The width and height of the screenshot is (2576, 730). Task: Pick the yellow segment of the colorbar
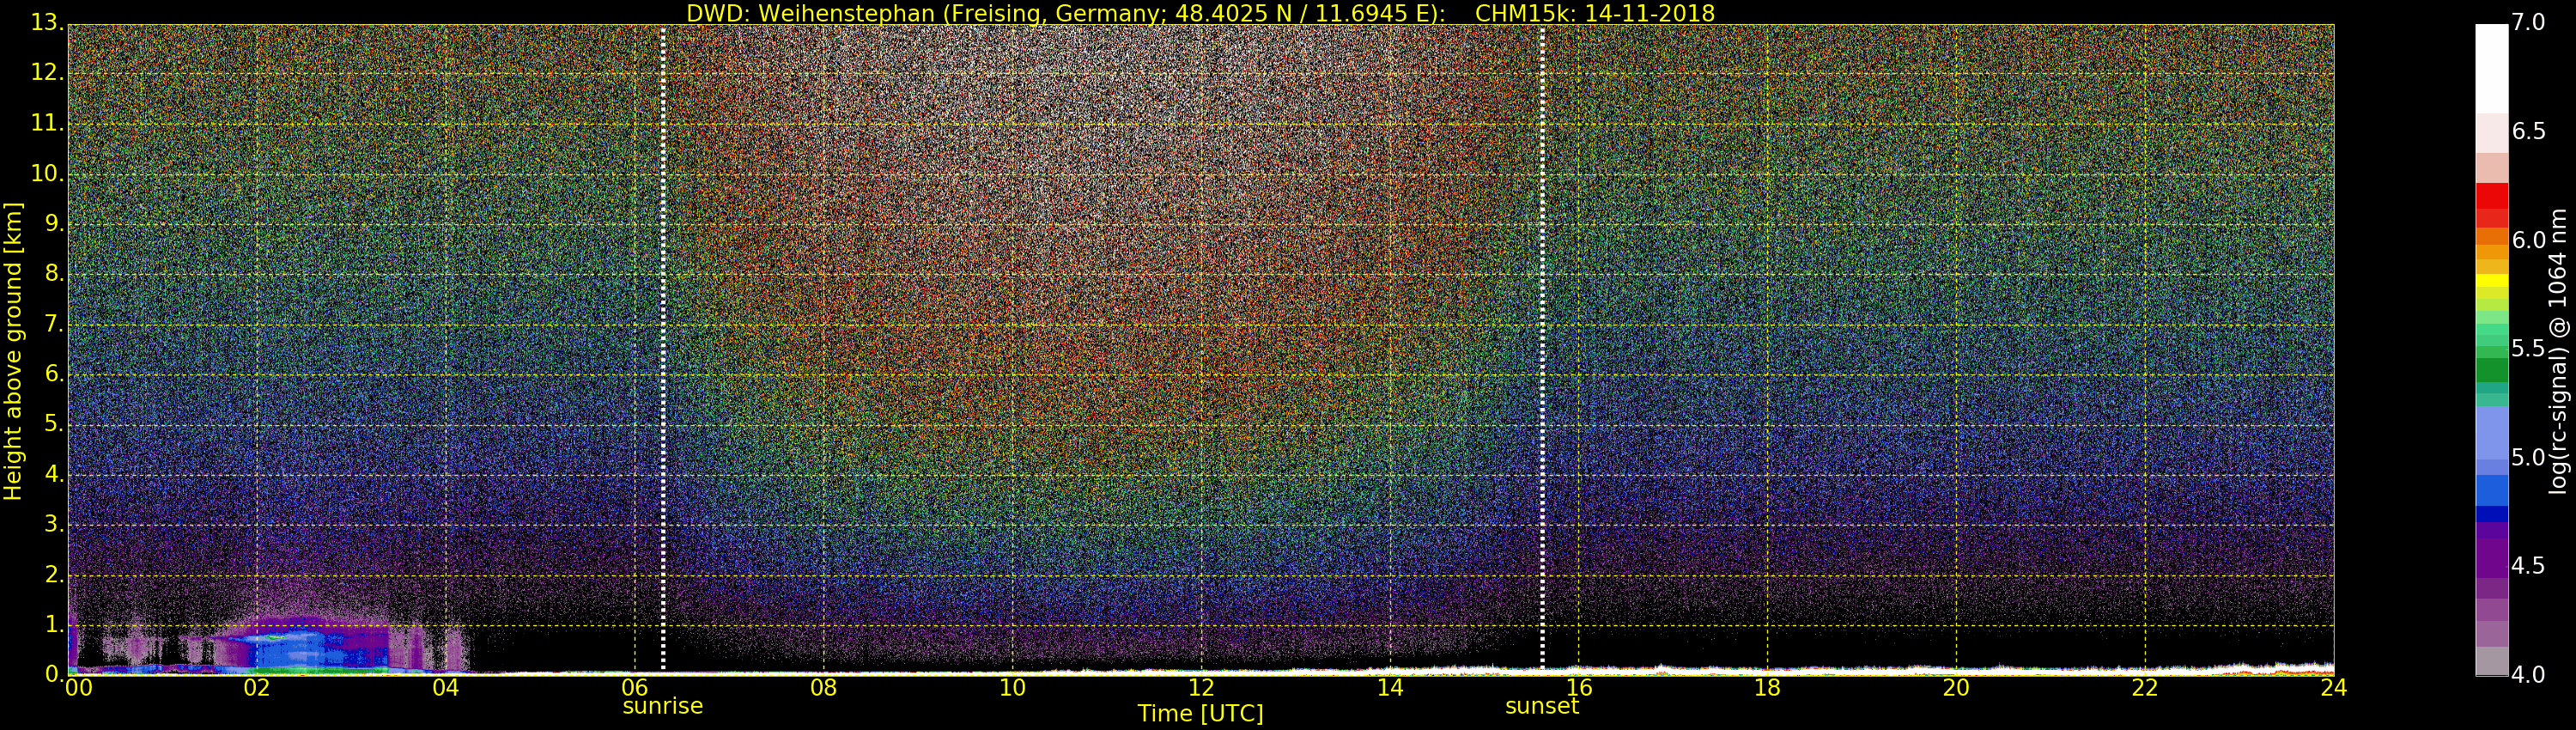(2491, 281)
